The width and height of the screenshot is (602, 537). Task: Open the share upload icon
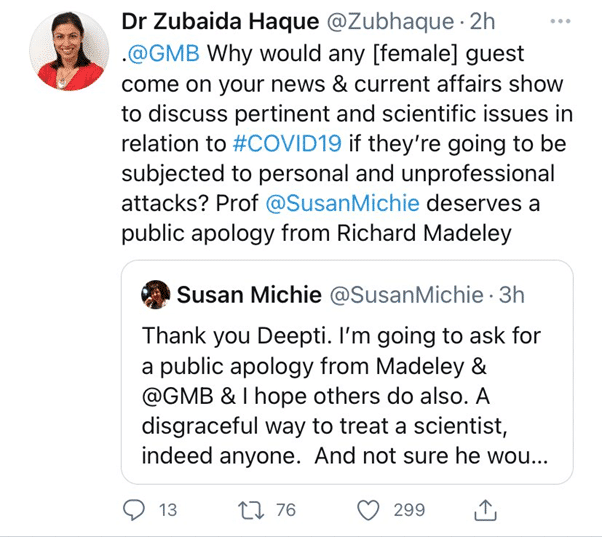(x=485, y=510)
